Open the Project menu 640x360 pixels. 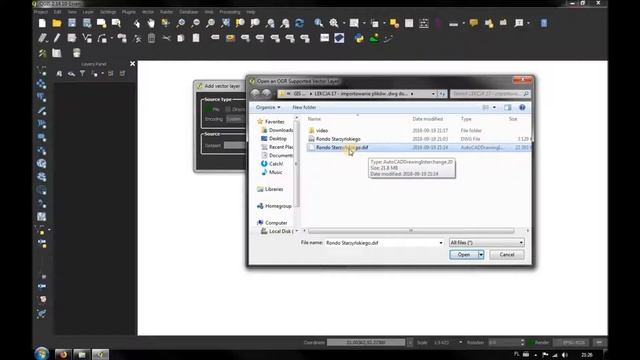click(x=41, y=12)
